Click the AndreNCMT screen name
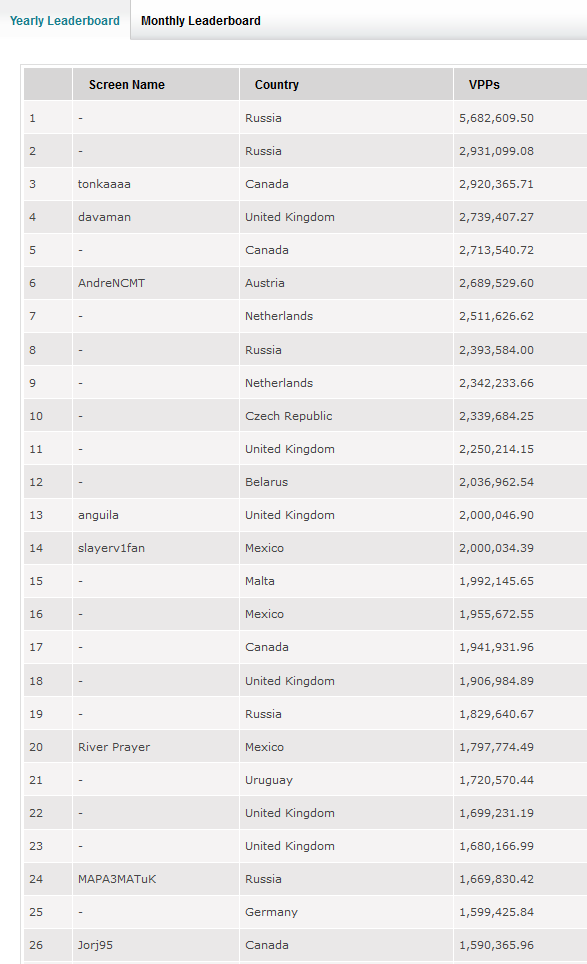The image size is (587, 964). (x=111, y=283)
